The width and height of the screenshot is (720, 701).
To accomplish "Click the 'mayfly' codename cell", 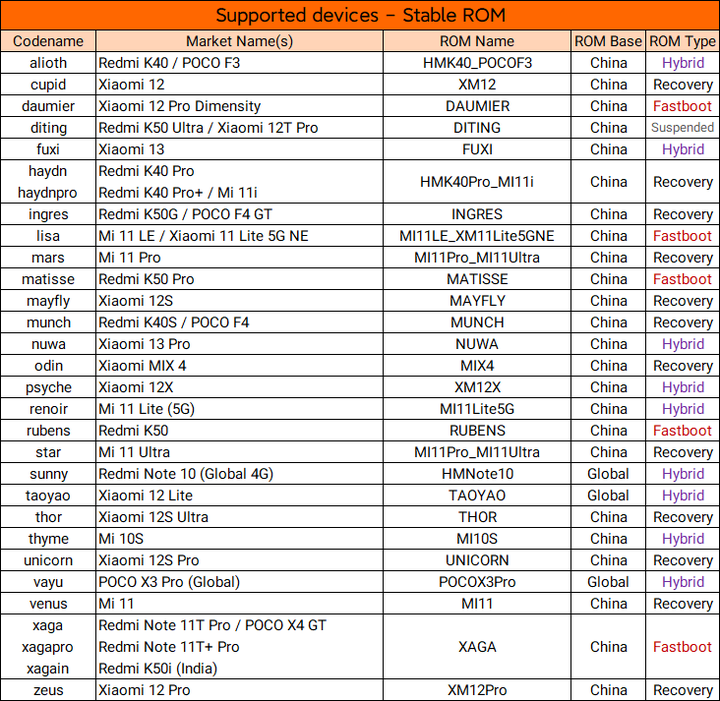I will click(x=48, y=301).
